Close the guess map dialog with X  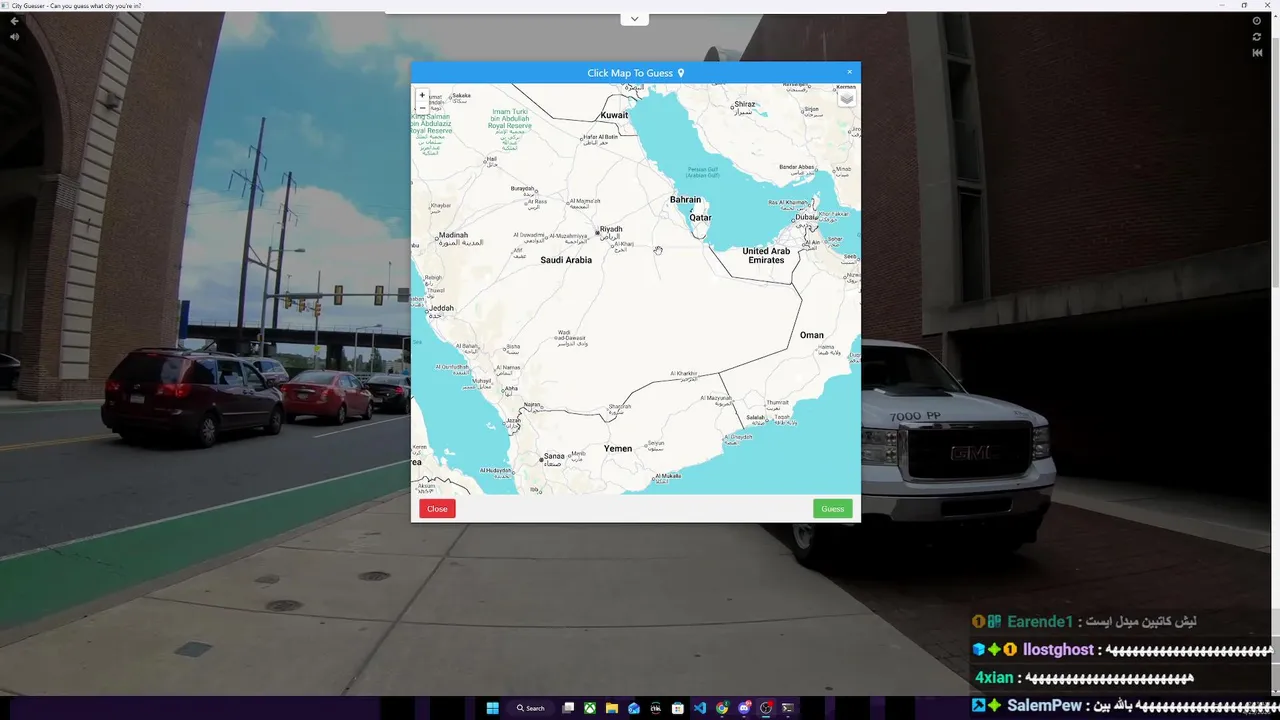pos(850,72)
